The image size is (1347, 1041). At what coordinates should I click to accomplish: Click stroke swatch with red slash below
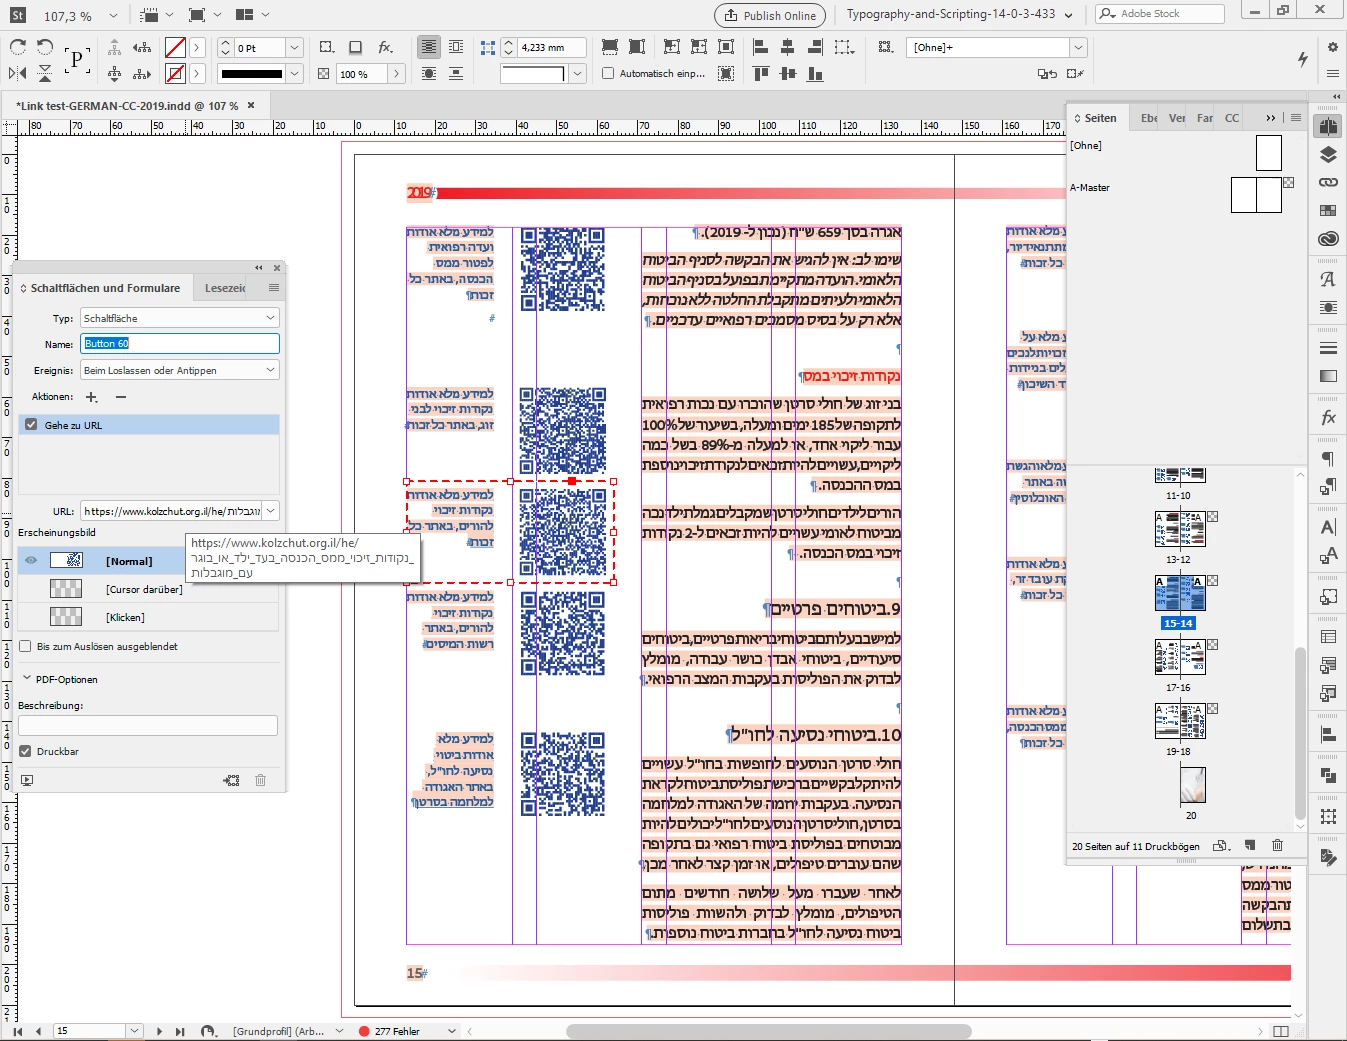coord(175,73)
